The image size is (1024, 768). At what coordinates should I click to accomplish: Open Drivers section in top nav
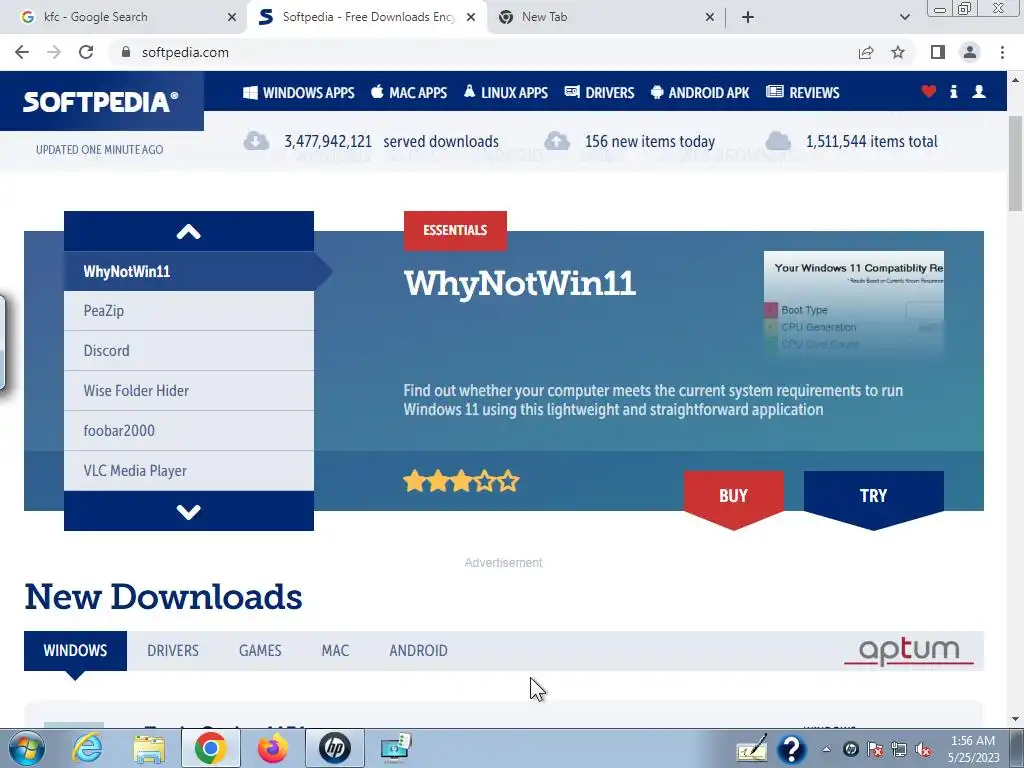pyautogui.click(x=600, y=93)
